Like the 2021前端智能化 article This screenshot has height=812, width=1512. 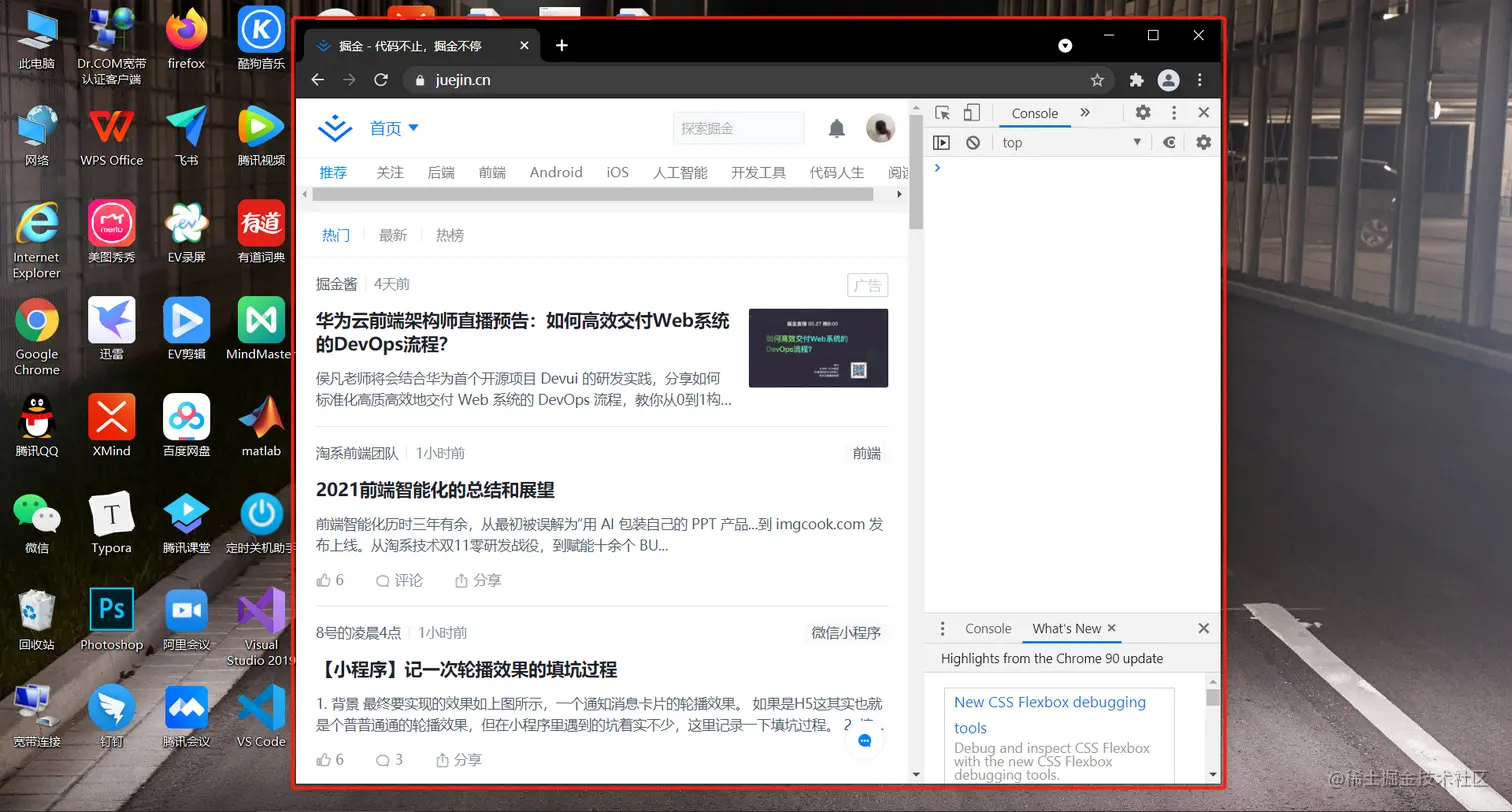click(330, 580)
